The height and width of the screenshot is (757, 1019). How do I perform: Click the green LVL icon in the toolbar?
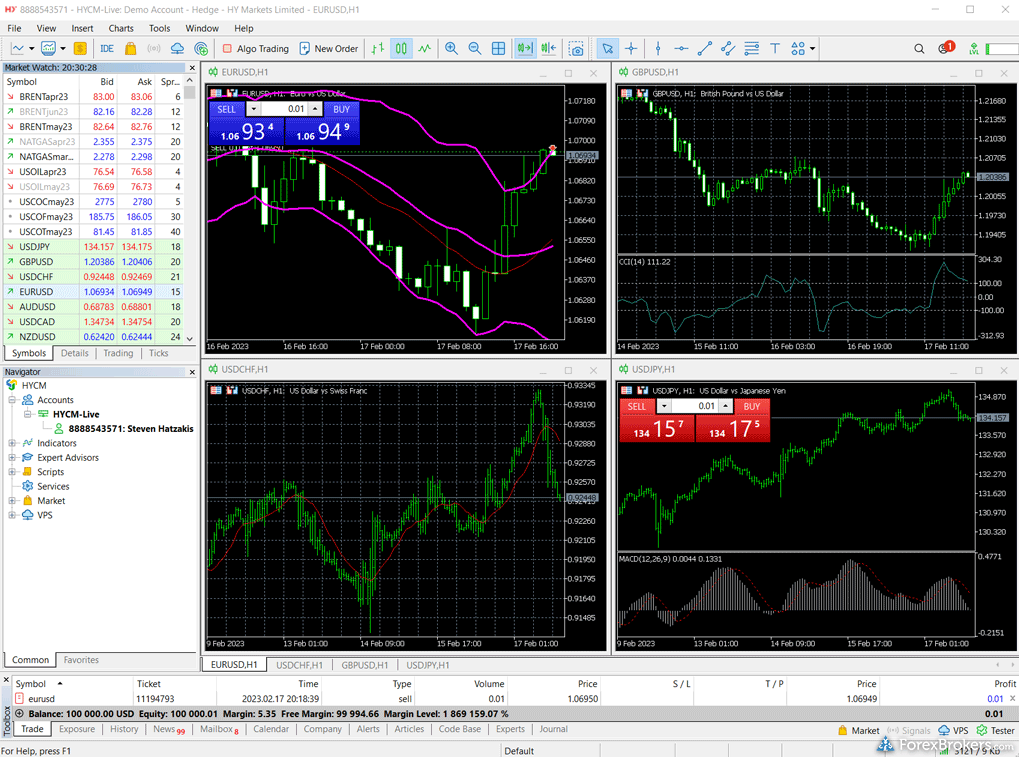974,49
